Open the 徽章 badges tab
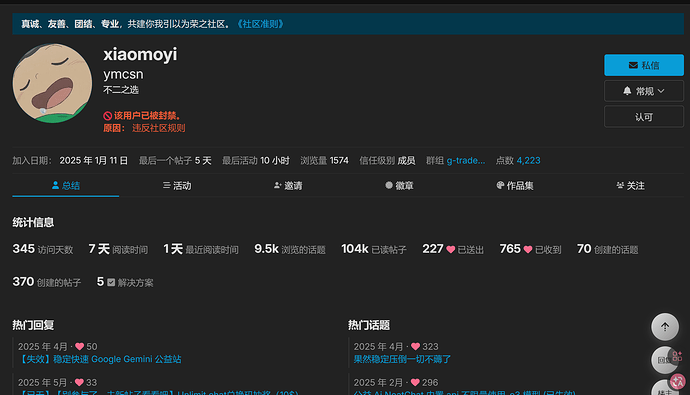The height and width of the screenshot is (395, 690). (399, 186)
